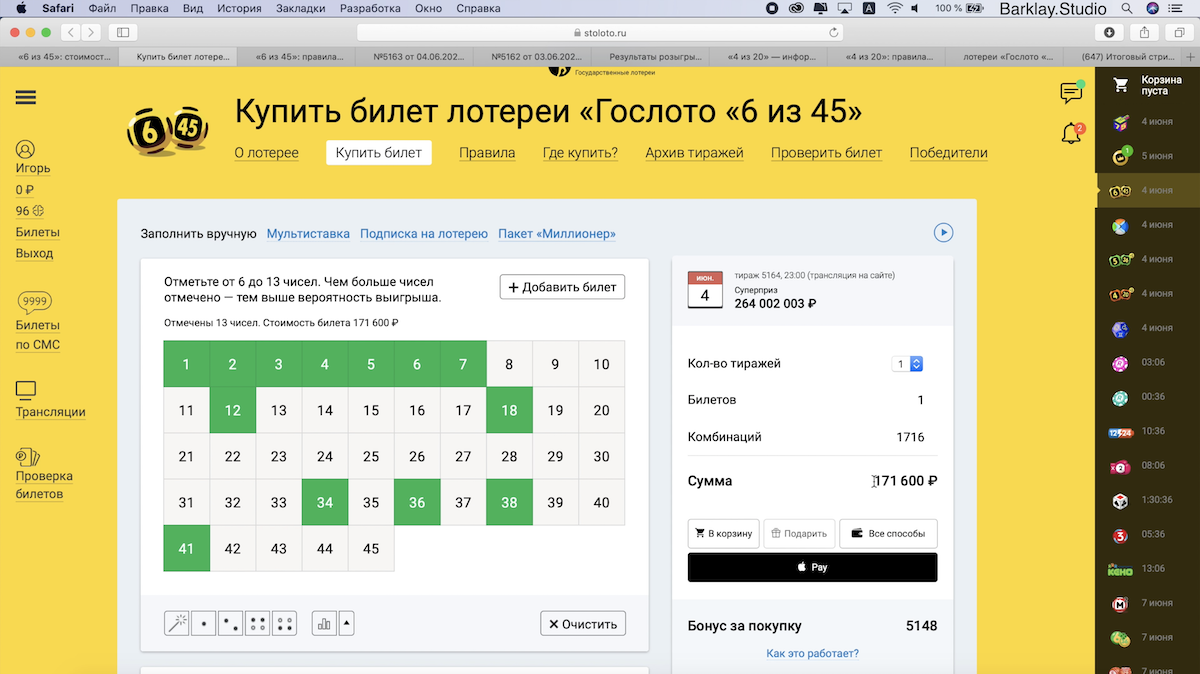Deselect number 5 on the ticket
Viewport: 1200px width, 674px height.
371,364
